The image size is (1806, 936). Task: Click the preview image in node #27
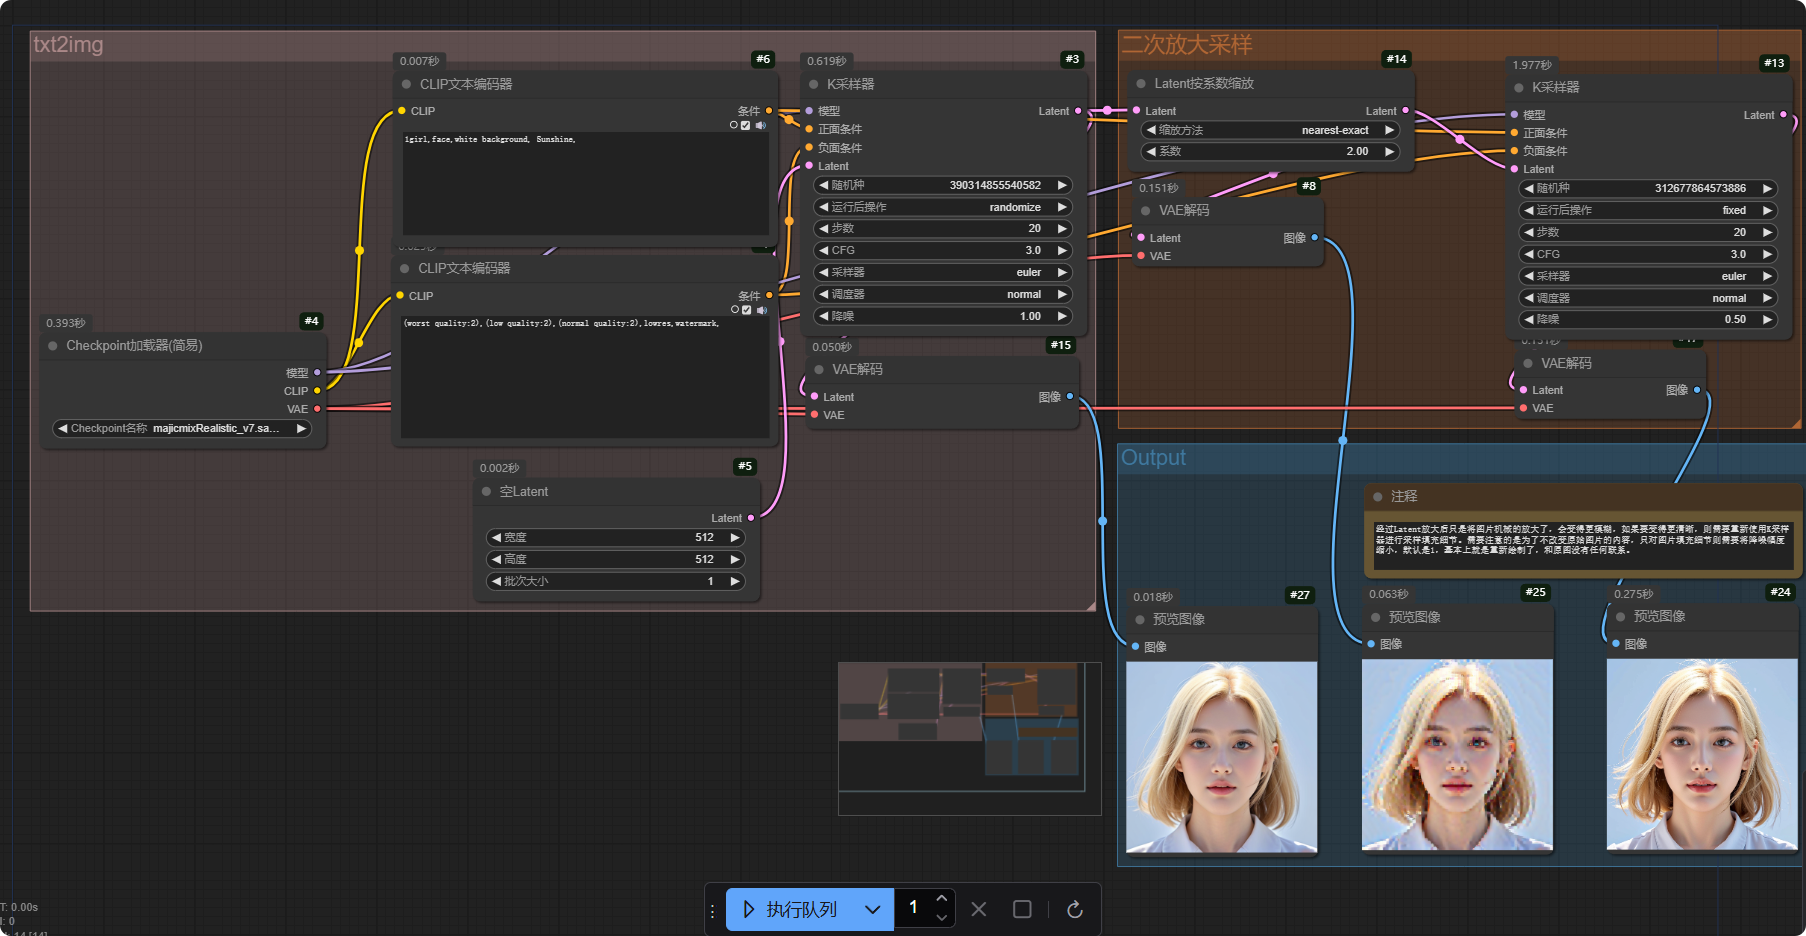point(1221,757)
